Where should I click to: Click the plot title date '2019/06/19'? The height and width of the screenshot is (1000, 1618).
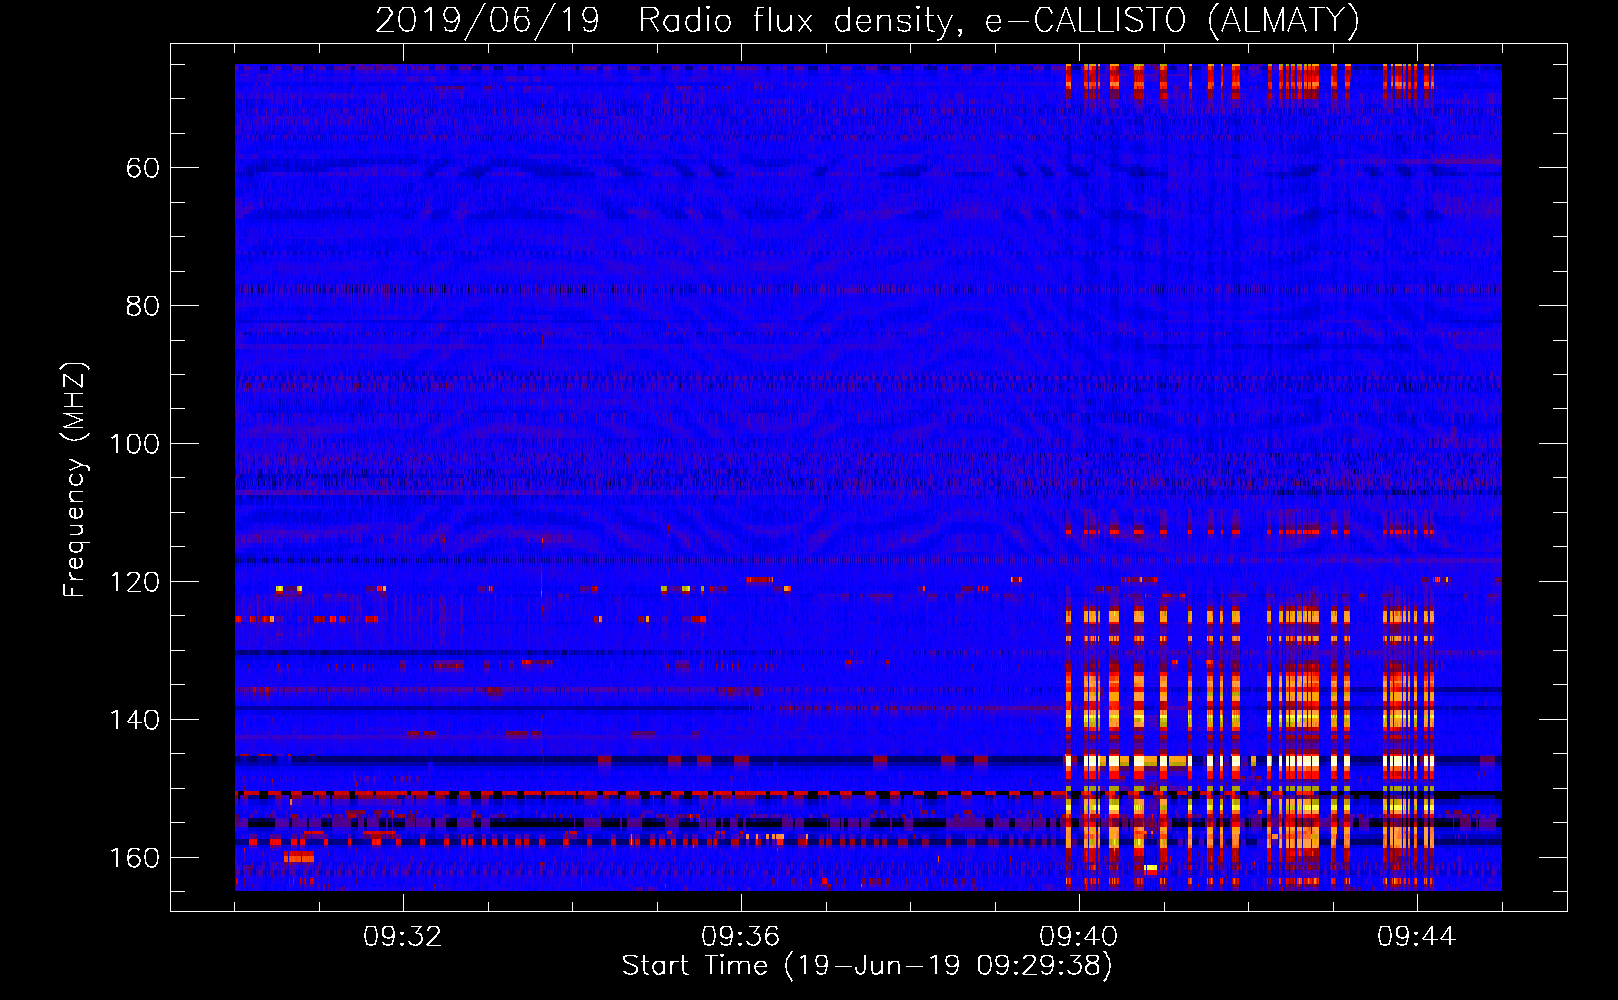487,20
